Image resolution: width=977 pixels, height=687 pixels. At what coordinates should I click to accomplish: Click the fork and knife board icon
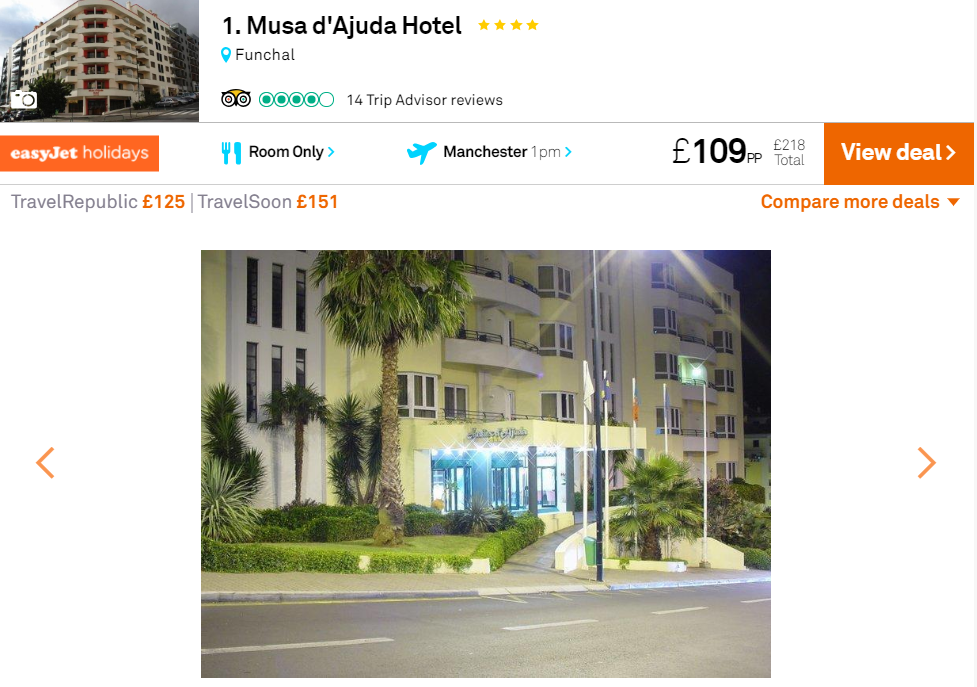[231, 153]
